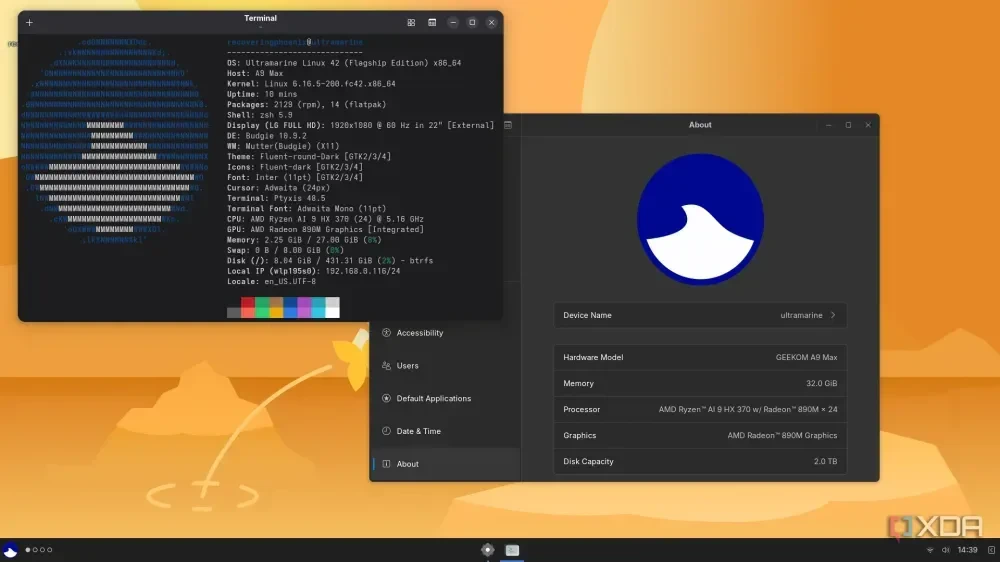Open the network indicator in system tray
Image resolution: width=1000 pixels, height=562 pixels.
click(930, 550)
